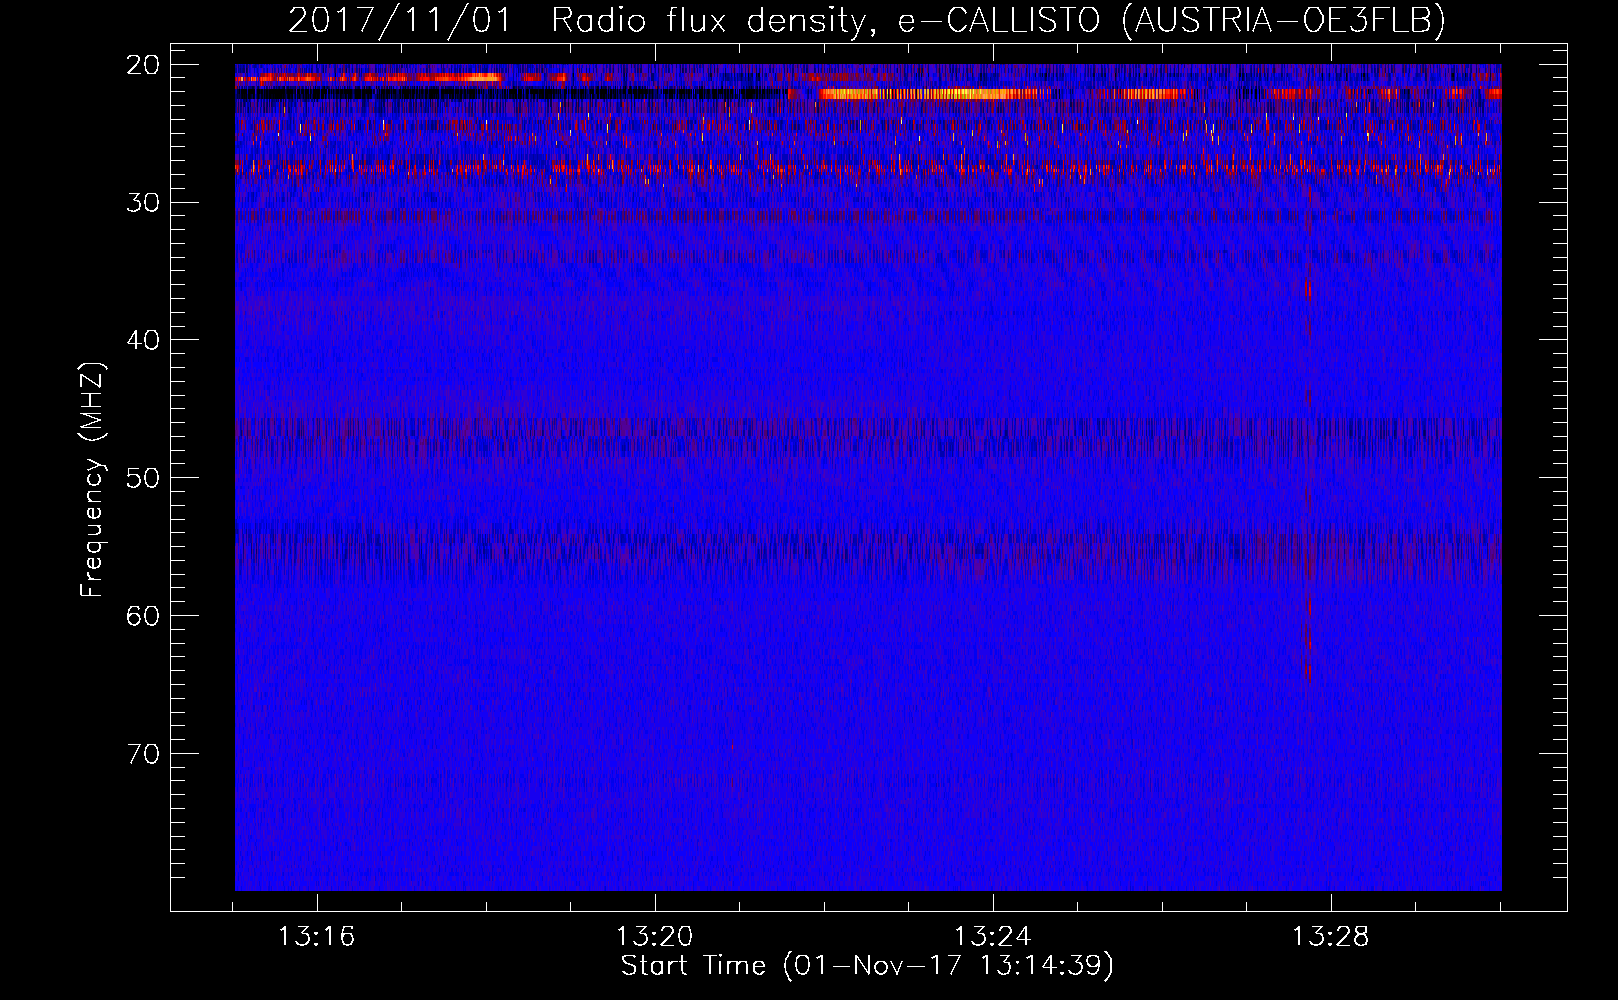Click the 30 MHz frequency tick label
The width and height of the screenshot is (1618, 1000).
(144, 202)
